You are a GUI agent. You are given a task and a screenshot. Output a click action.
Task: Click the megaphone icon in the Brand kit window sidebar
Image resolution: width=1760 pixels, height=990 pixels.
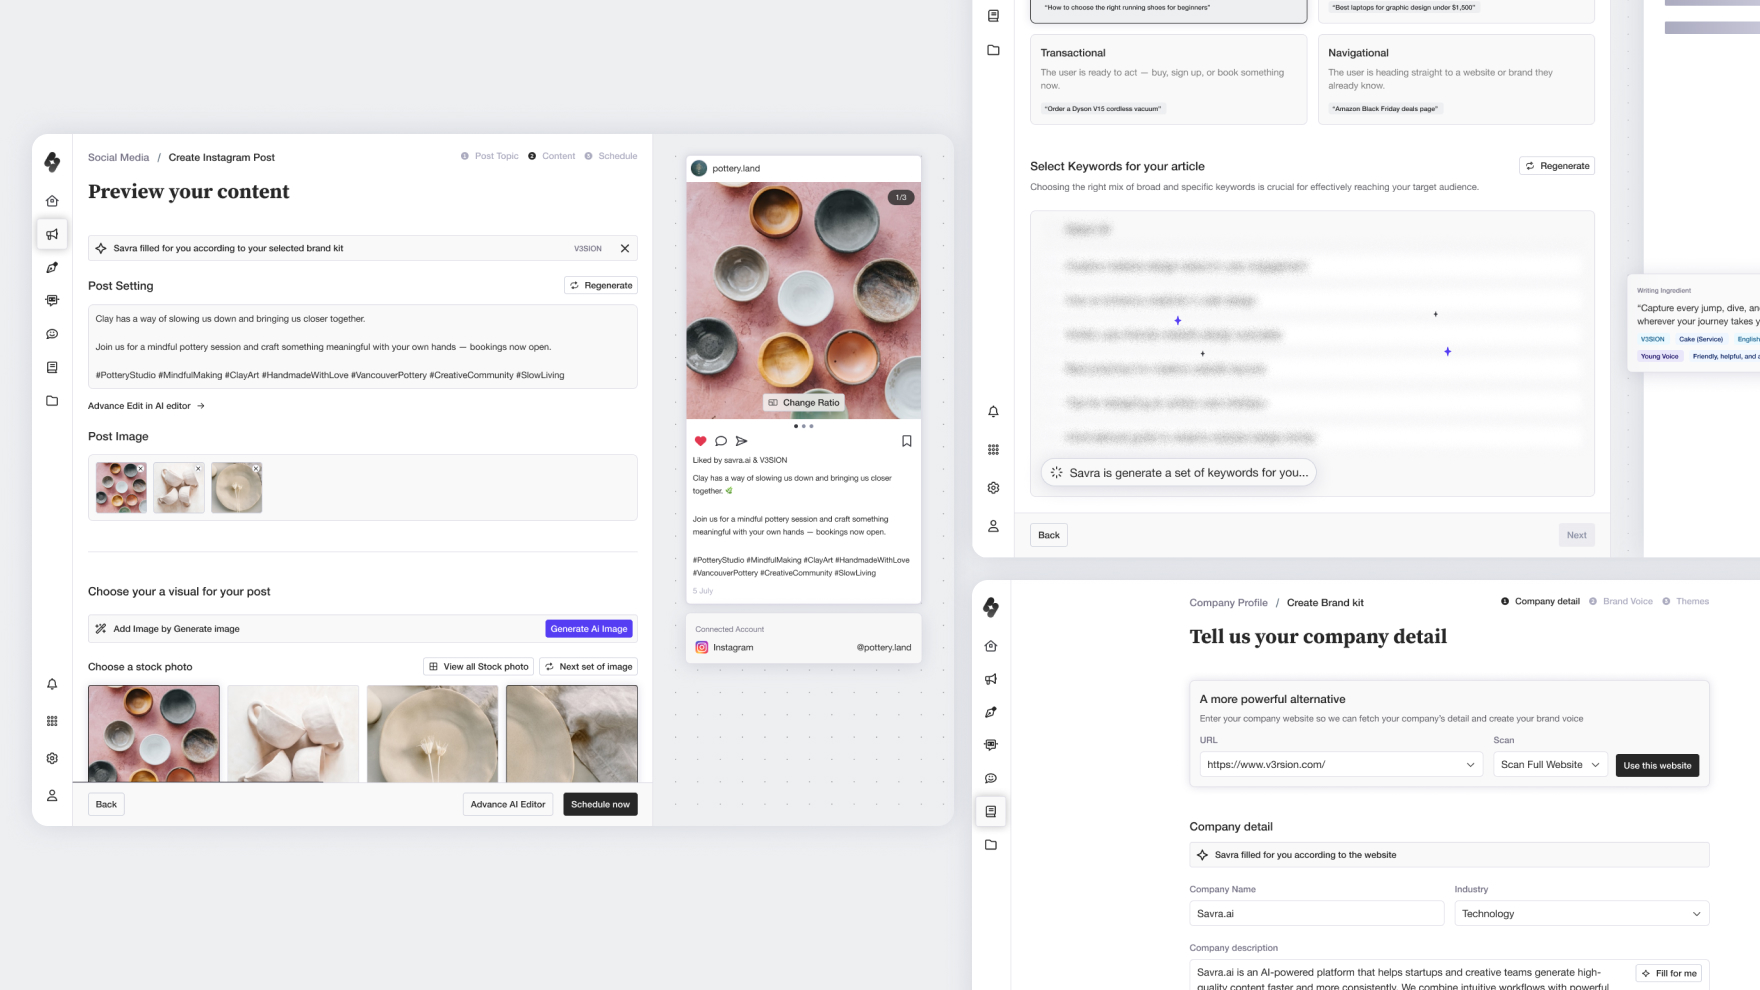pyautogui.click(x=991, y=679)
